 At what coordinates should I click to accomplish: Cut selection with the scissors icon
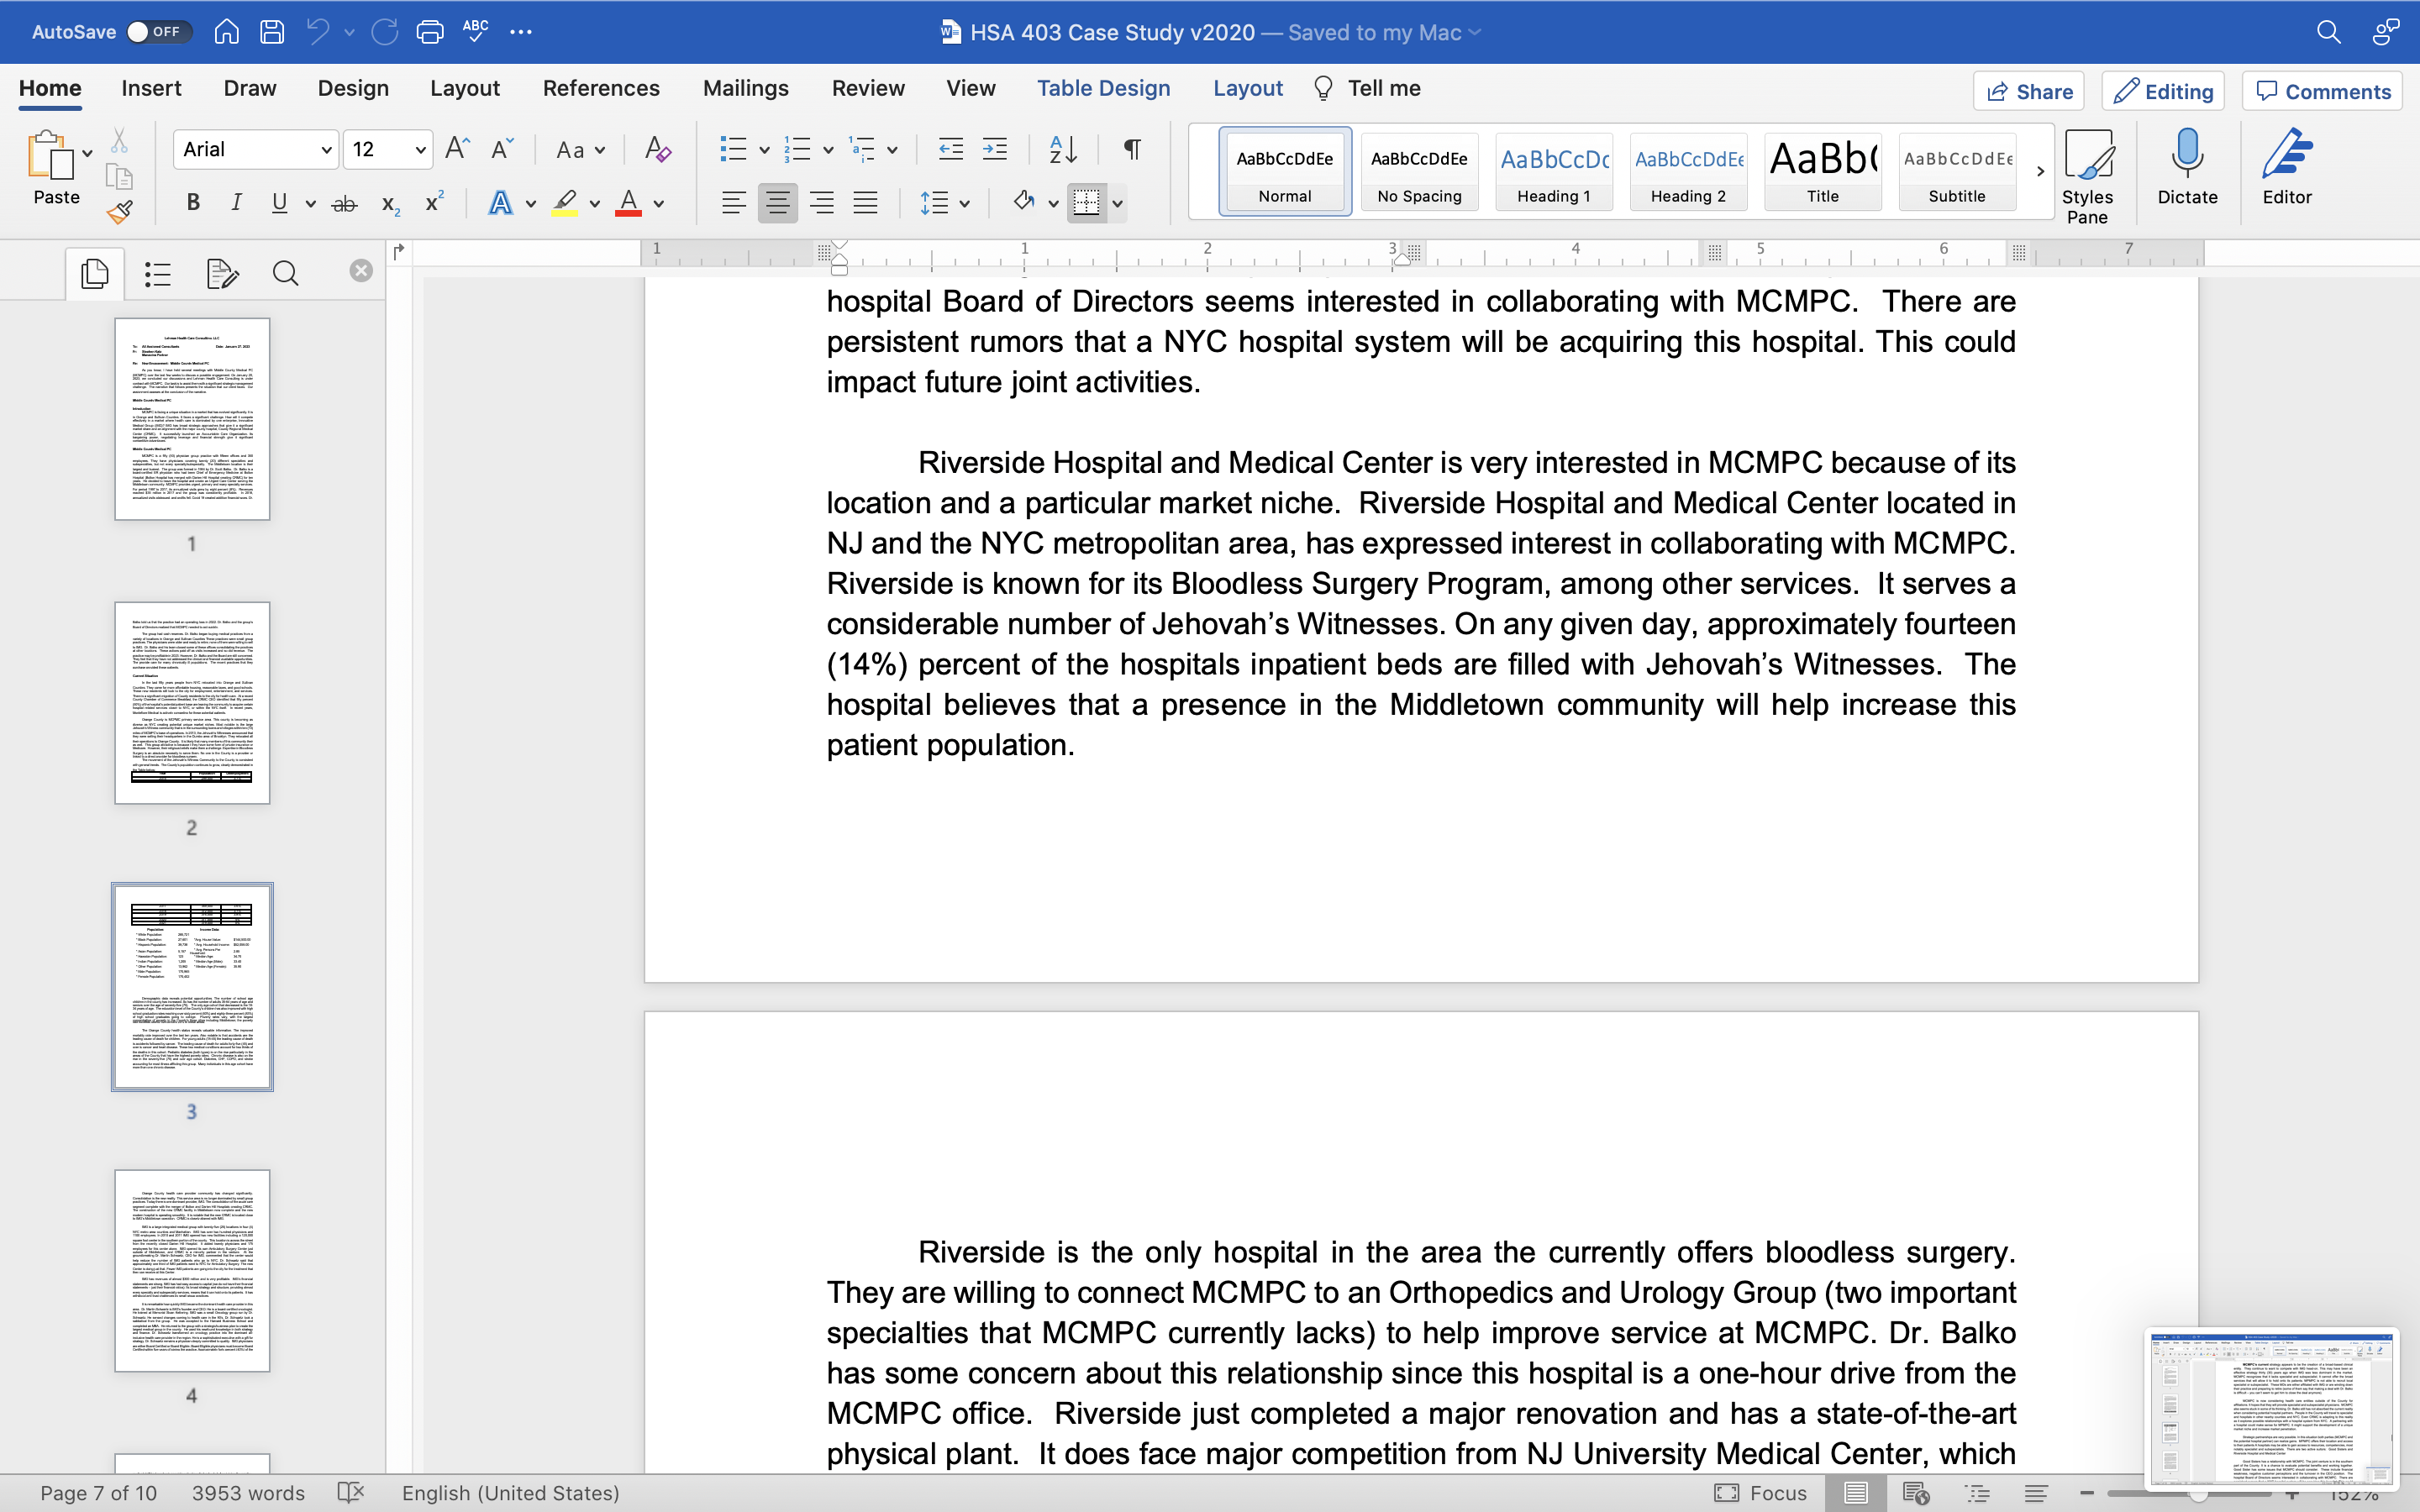pyautogui.click(x=119, y=140)
